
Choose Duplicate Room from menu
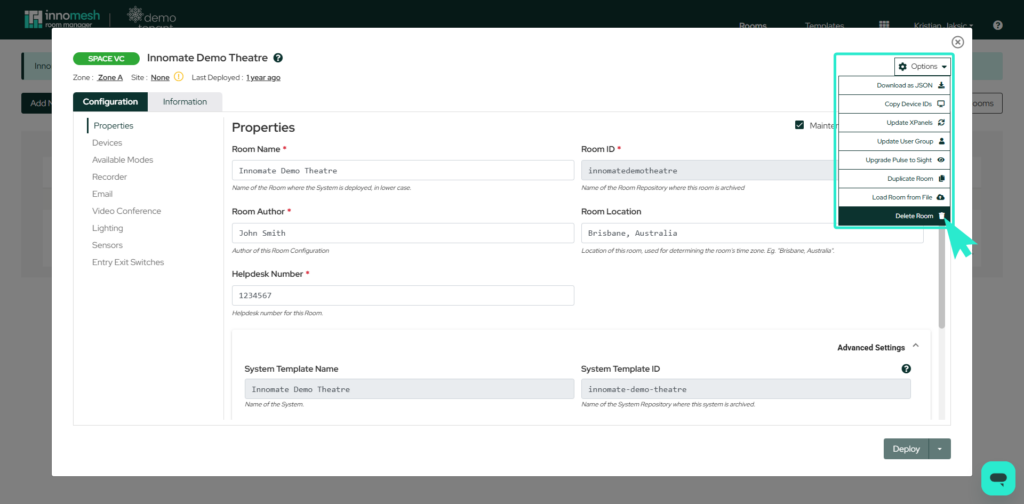click(894, 178)
